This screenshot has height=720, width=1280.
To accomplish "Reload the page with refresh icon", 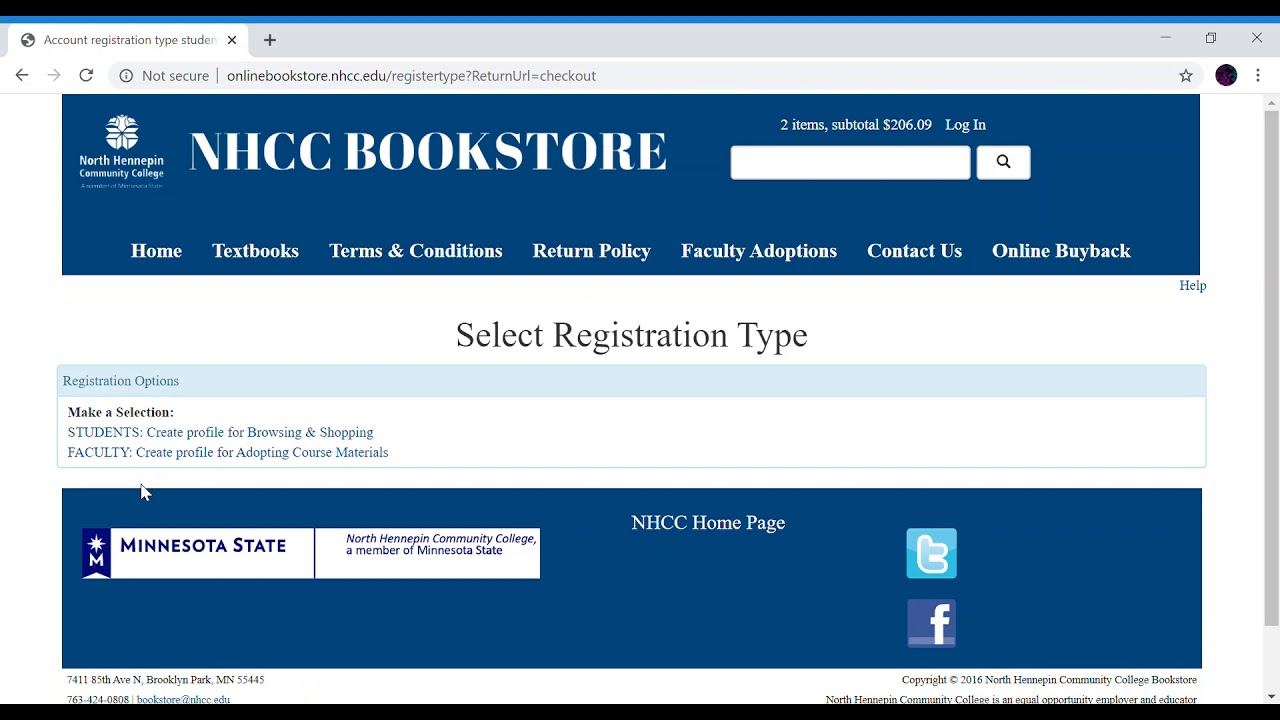I will (x=86, y=75).
